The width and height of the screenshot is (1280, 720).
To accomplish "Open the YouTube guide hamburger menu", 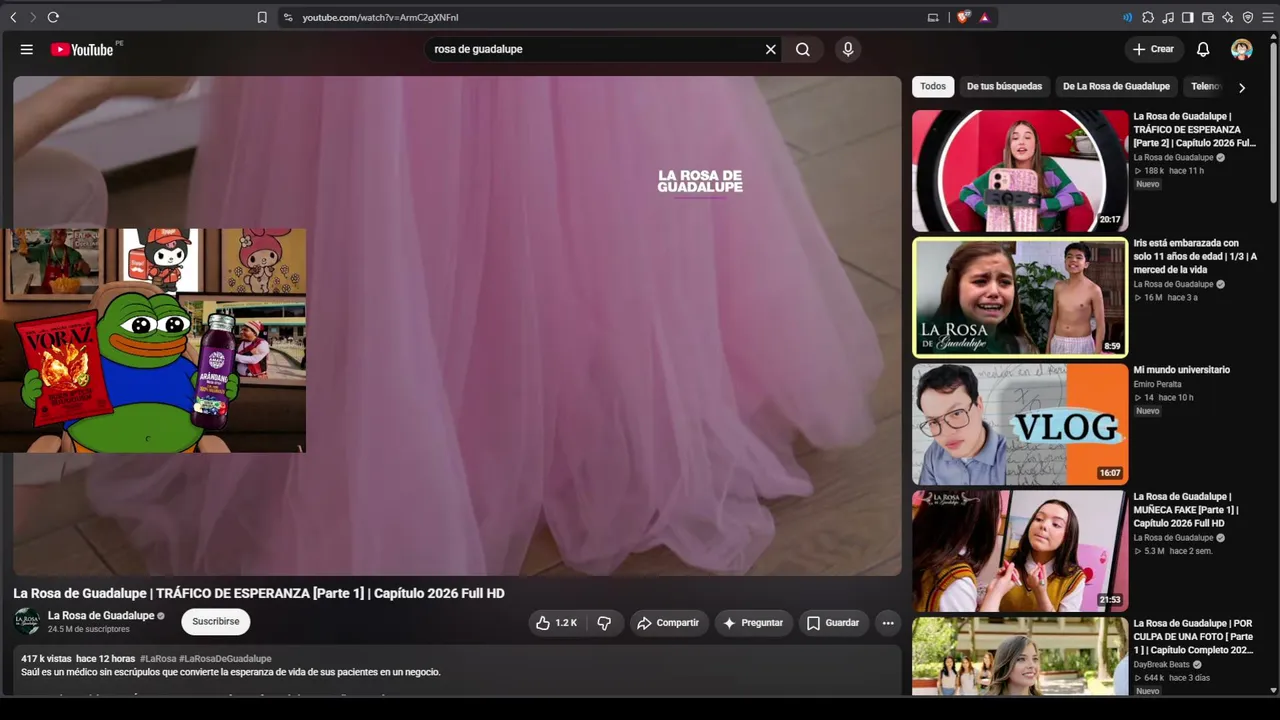I will pos(27,49).
